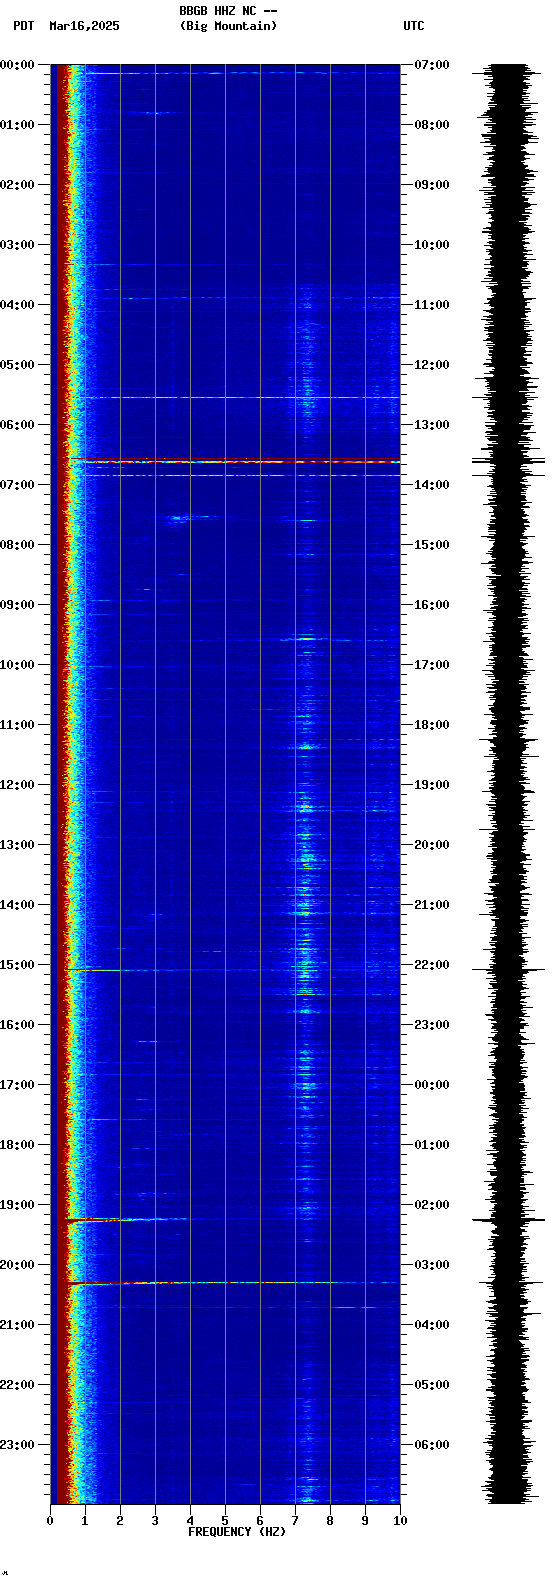Click the frequency axis '5' label
552x1584 pixels.
point(225,1521)
